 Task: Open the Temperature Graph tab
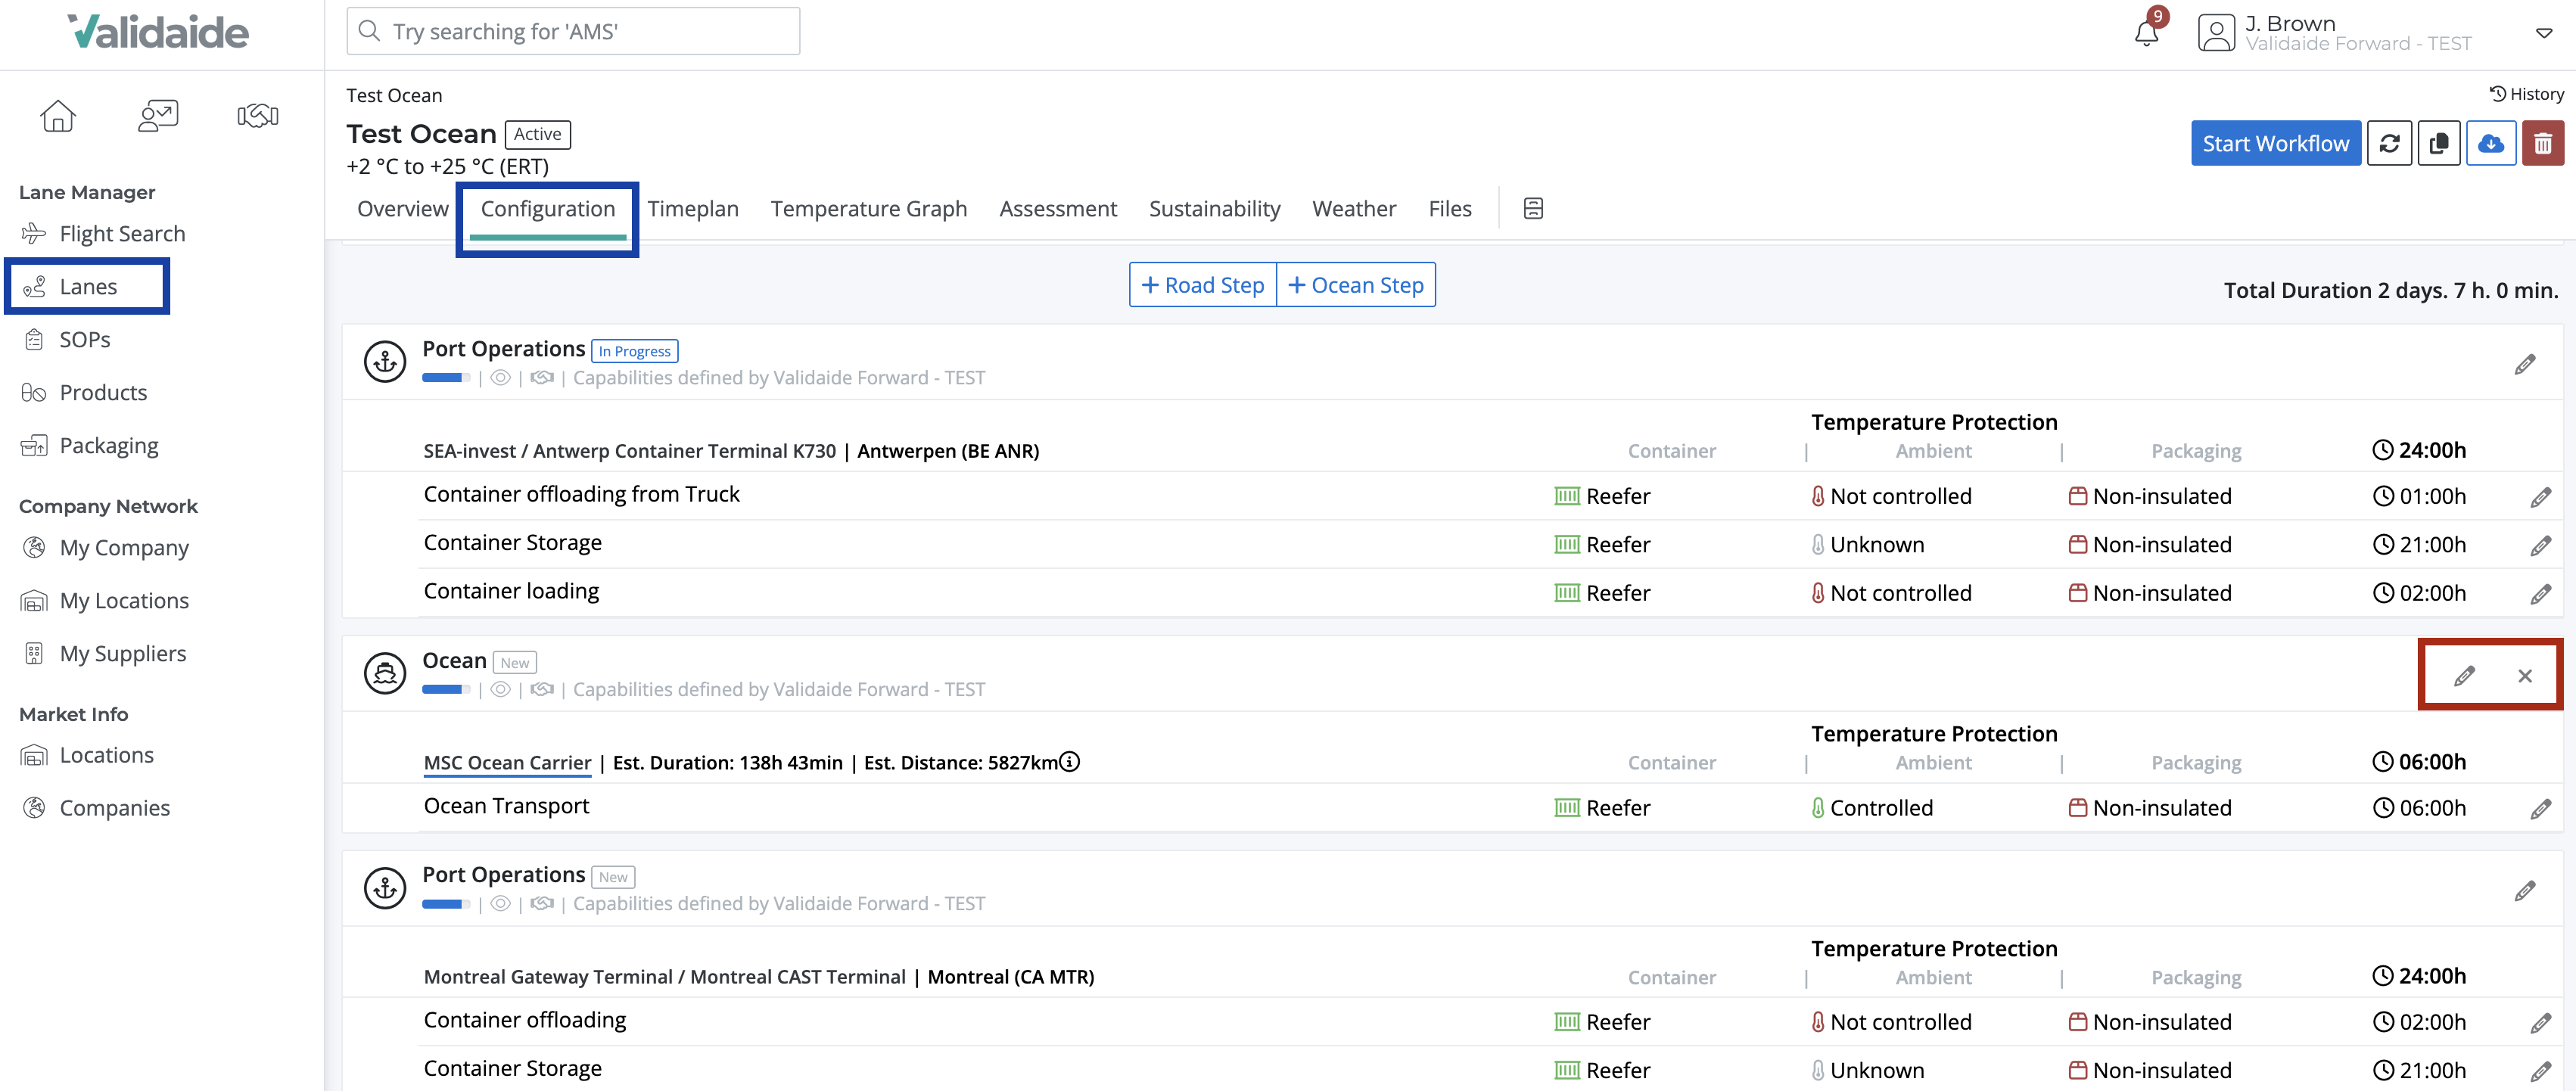[869, 209]
